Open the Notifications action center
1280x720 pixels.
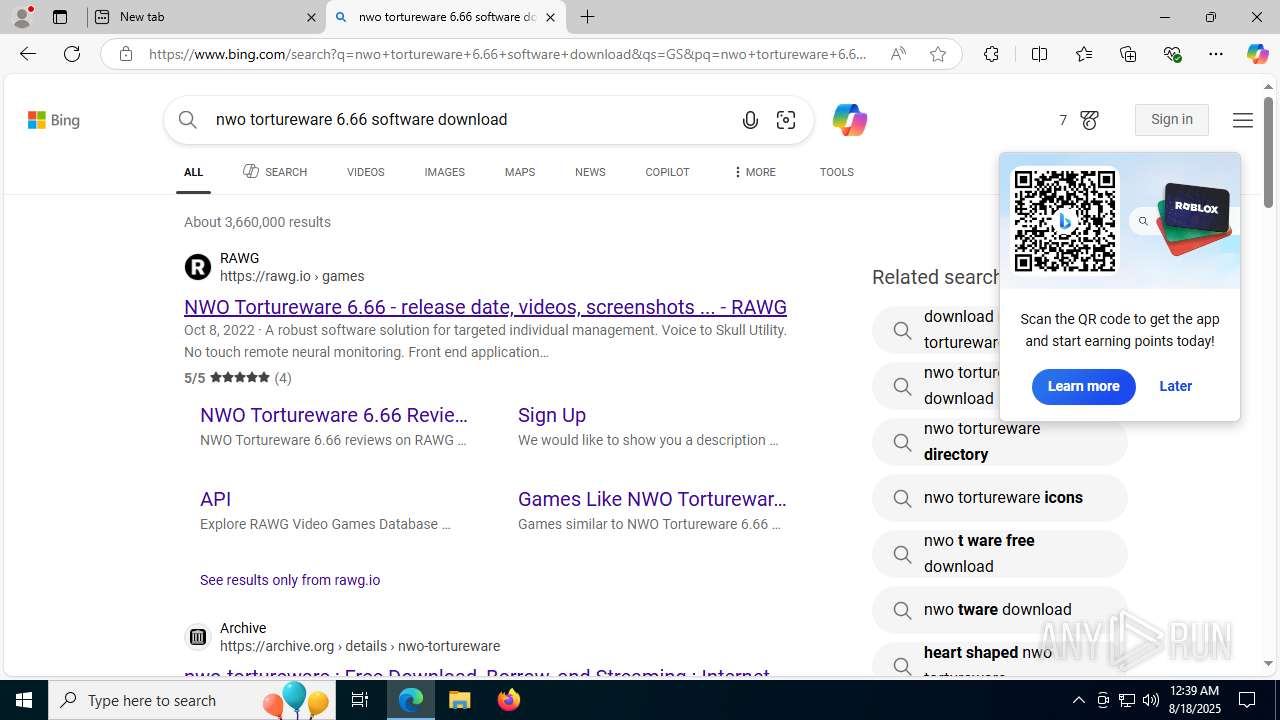click(x=1248, y=700)
